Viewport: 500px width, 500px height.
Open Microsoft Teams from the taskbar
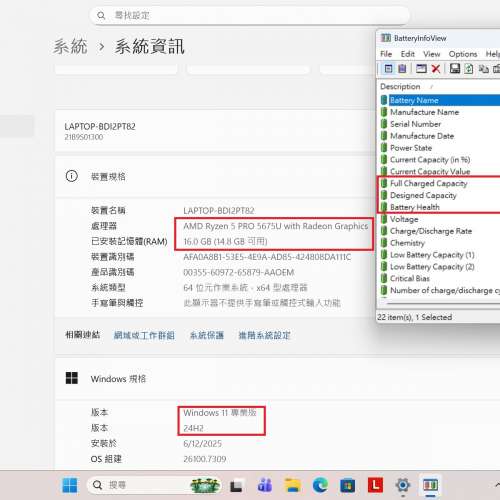pyautogui.click(x=265, y=485)
